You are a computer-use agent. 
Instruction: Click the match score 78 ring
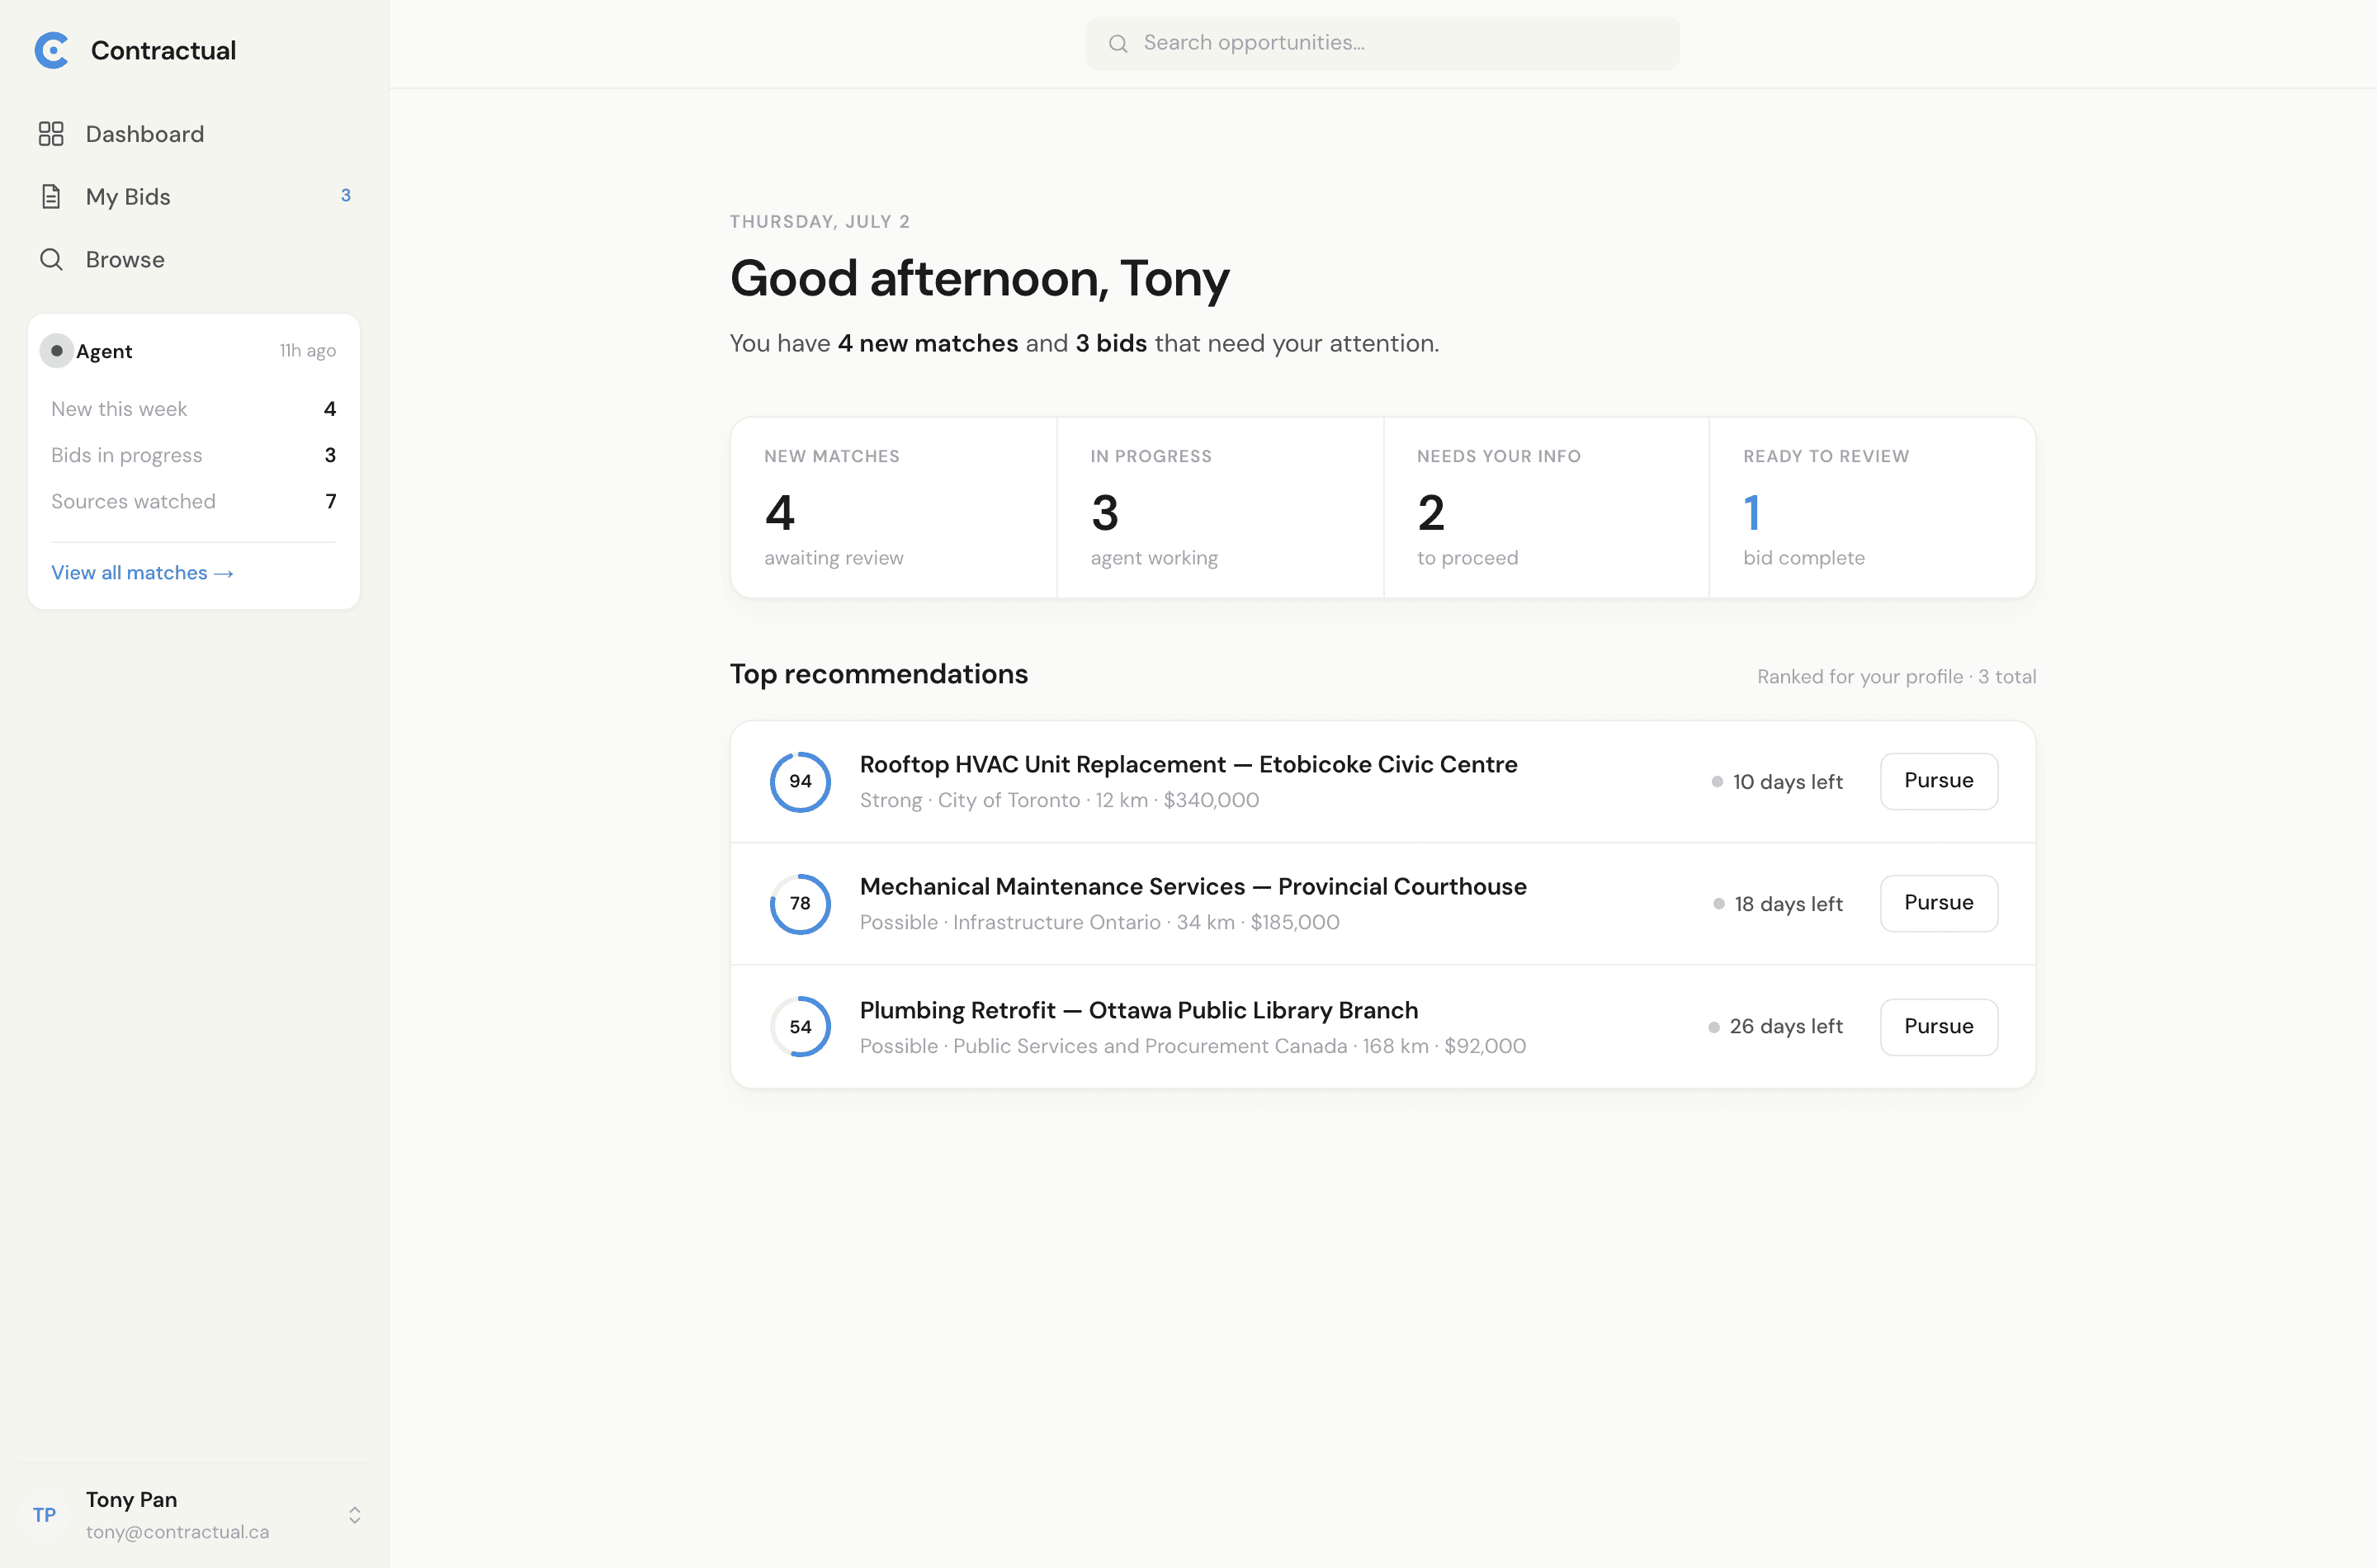coord(800,903)
